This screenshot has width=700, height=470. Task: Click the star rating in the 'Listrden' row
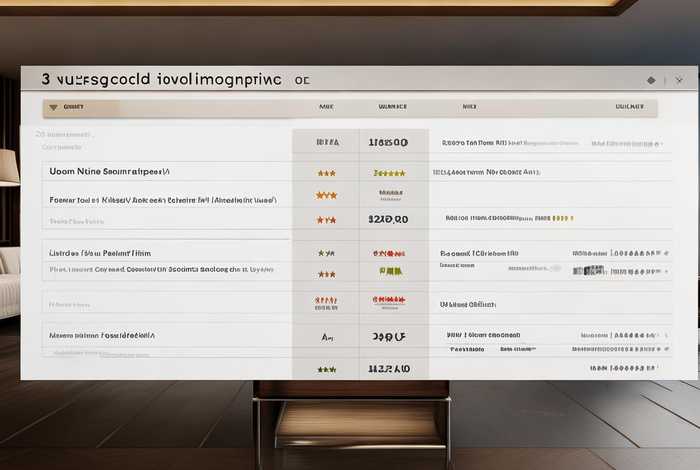pos(326,253)
